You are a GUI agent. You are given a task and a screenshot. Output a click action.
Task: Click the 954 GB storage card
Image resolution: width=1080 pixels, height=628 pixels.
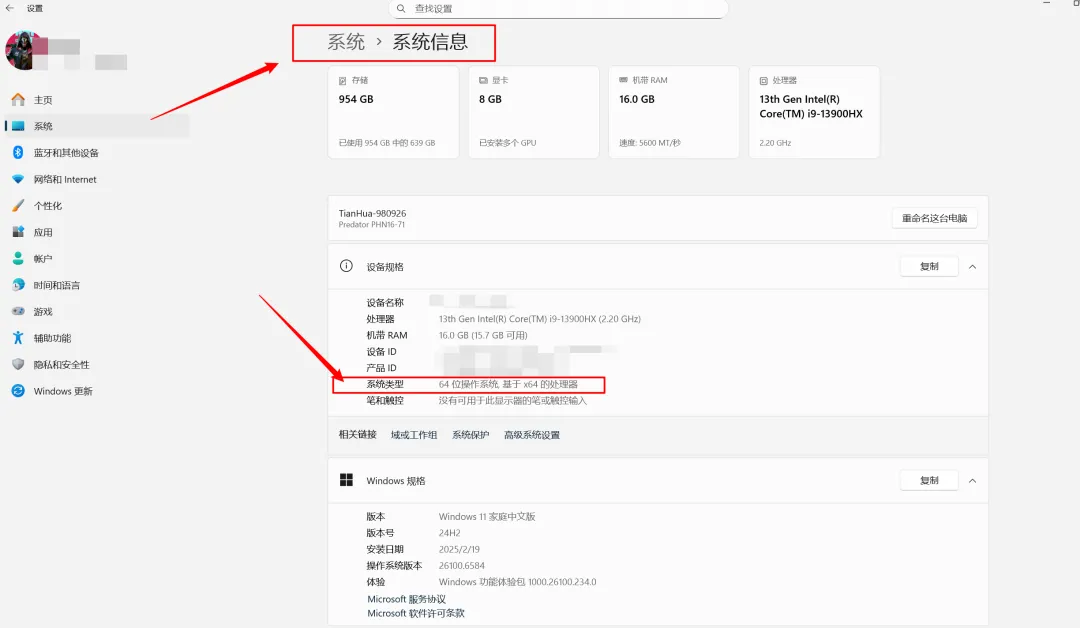393,112
